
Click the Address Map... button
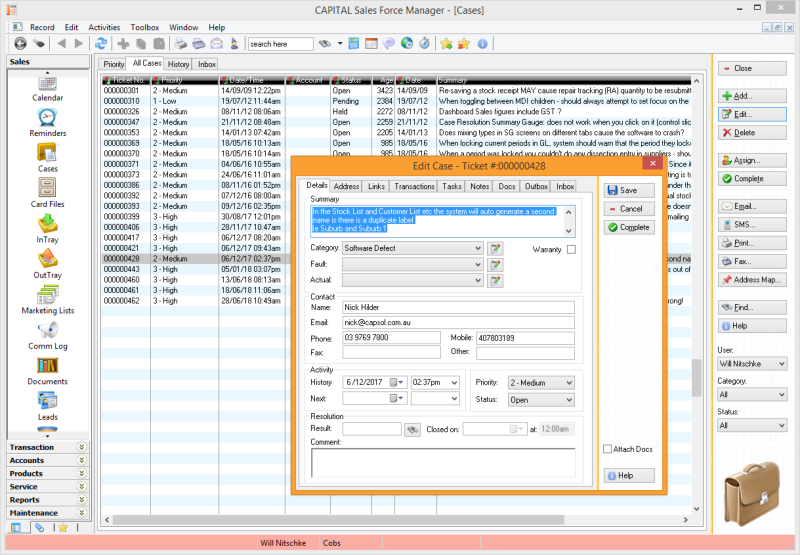752,280
